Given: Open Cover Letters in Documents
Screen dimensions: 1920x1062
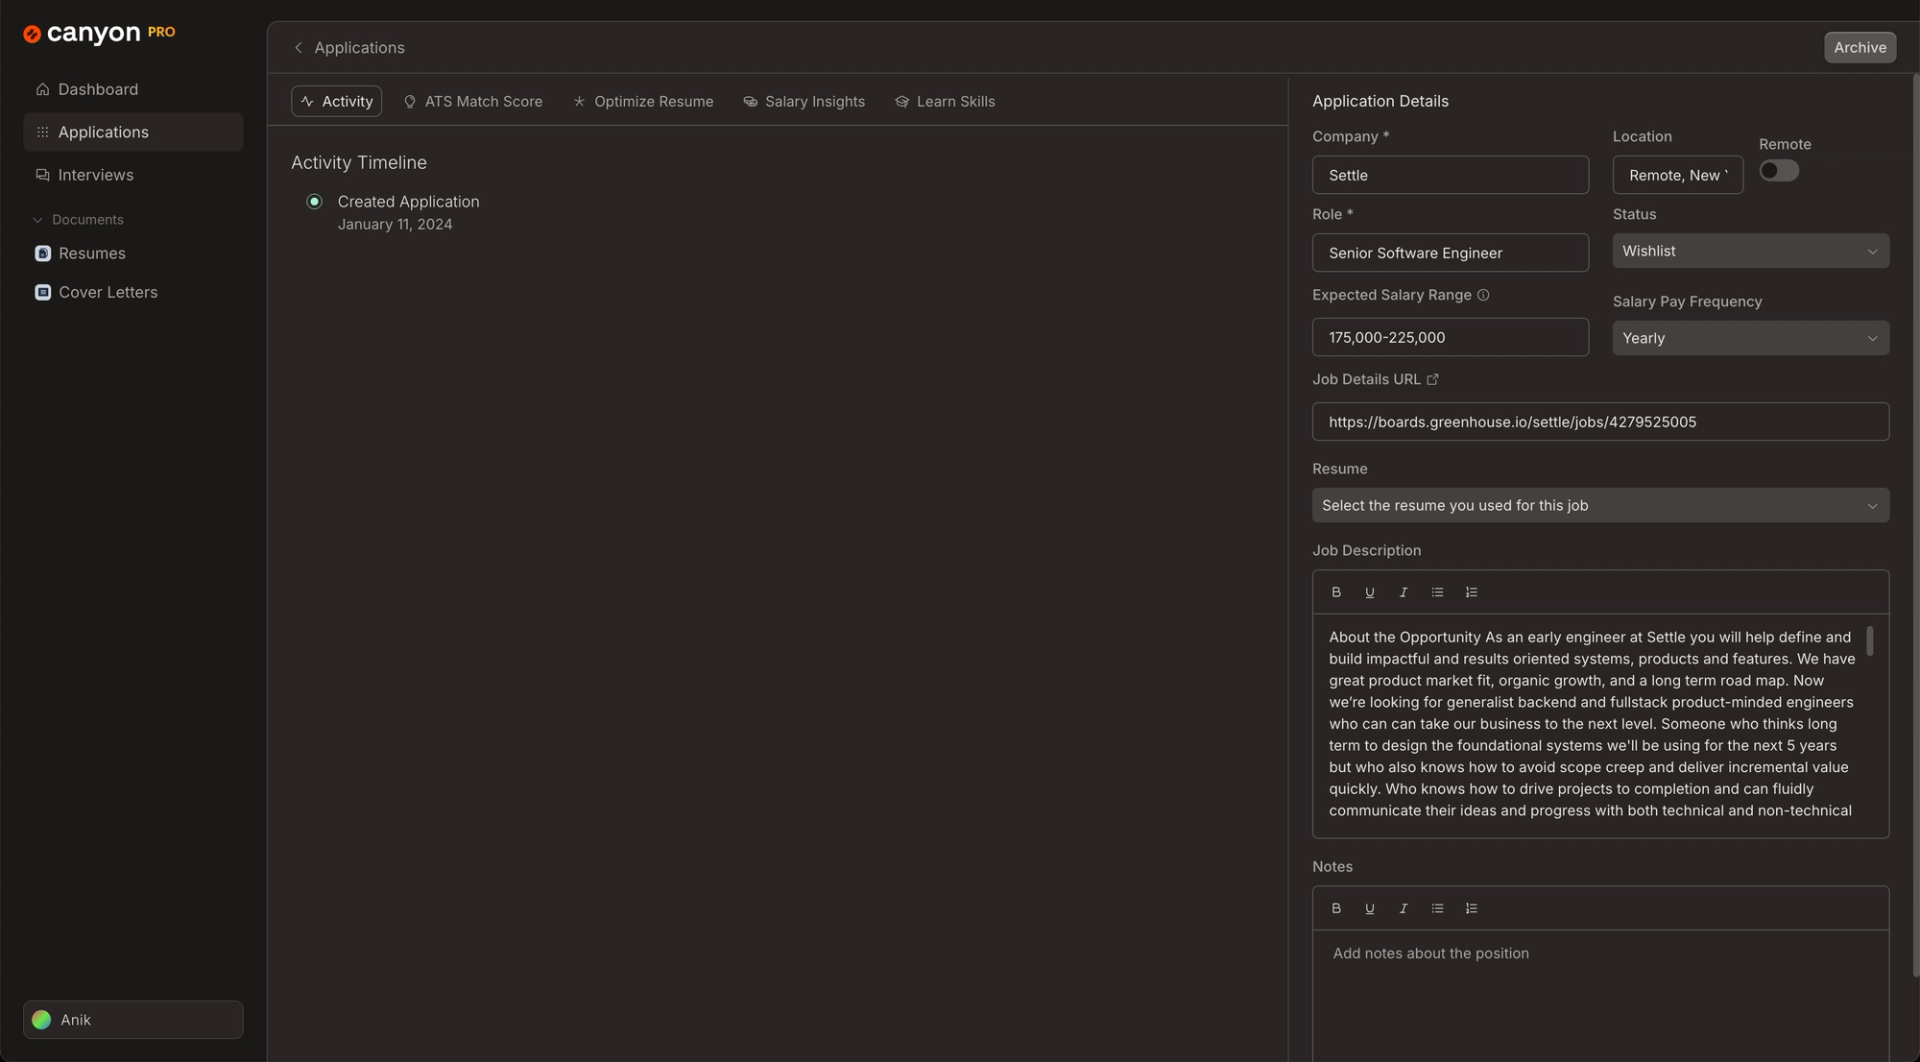Looking at the screenshot, I should tap(132, 292).
